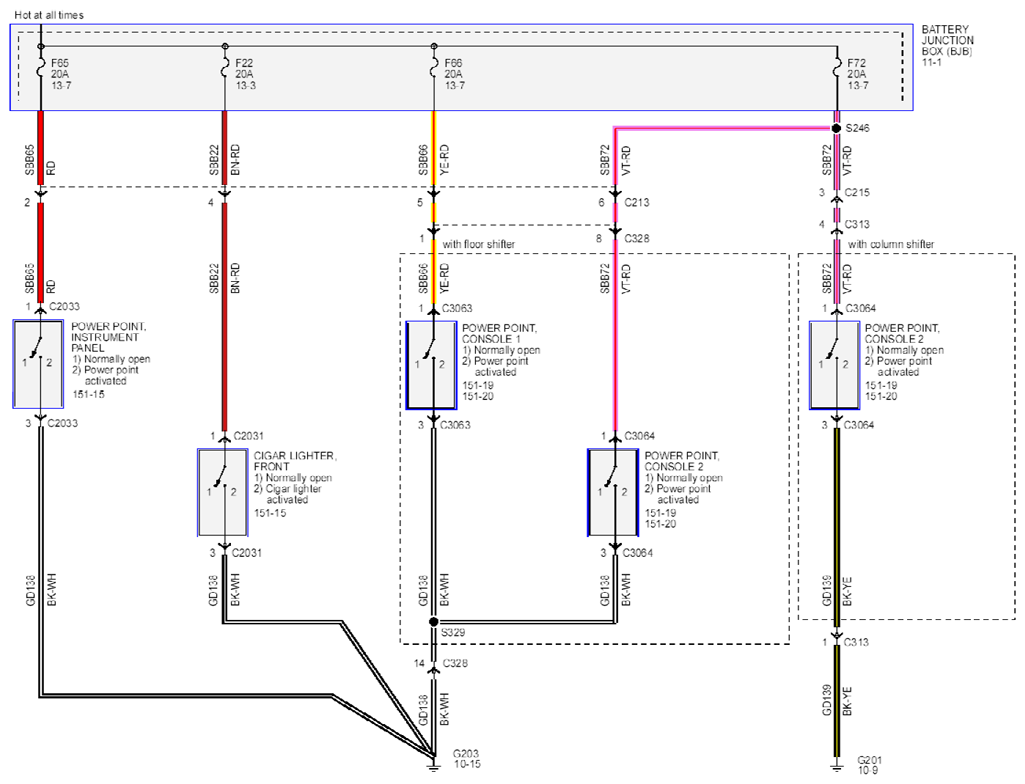Click the "F72 20A" fuse label

857,69
